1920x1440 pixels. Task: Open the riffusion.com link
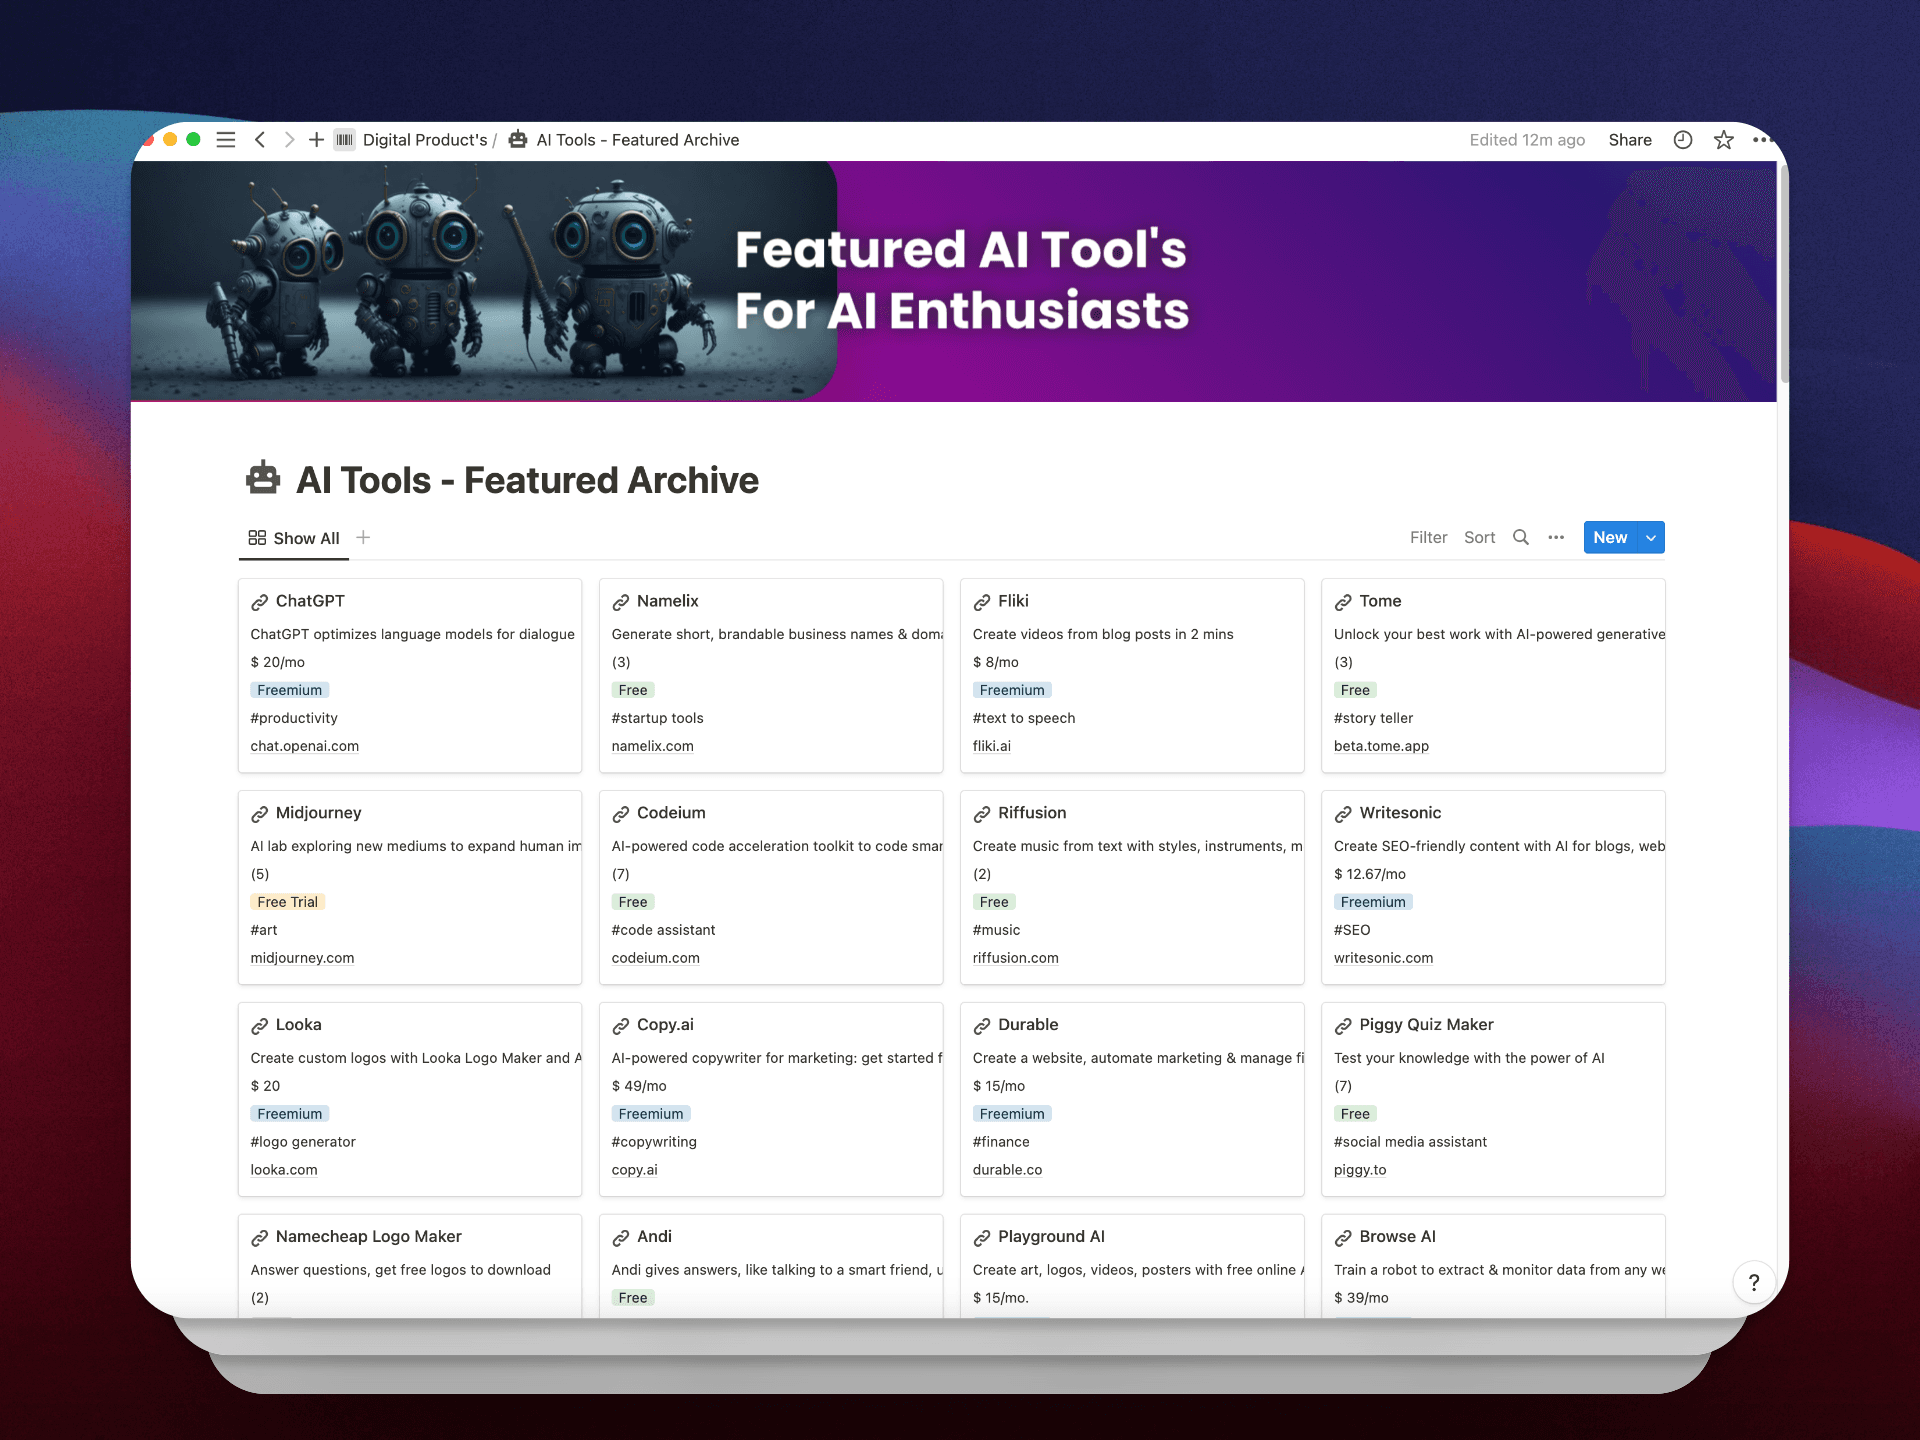point(1015,958)
